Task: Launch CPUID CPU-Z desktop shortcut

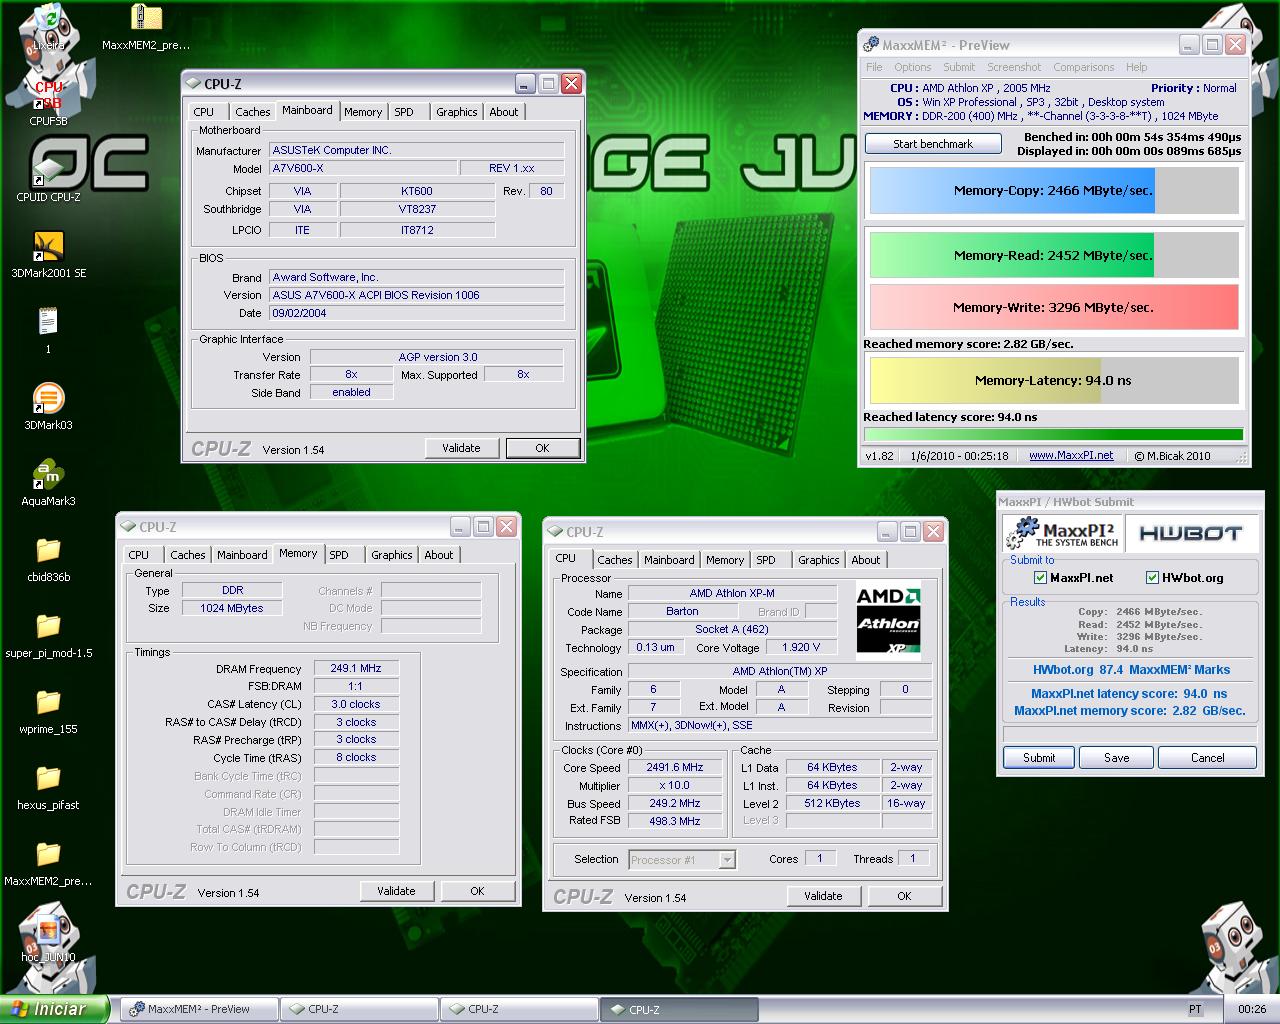Action: click(x=48, y=179)
